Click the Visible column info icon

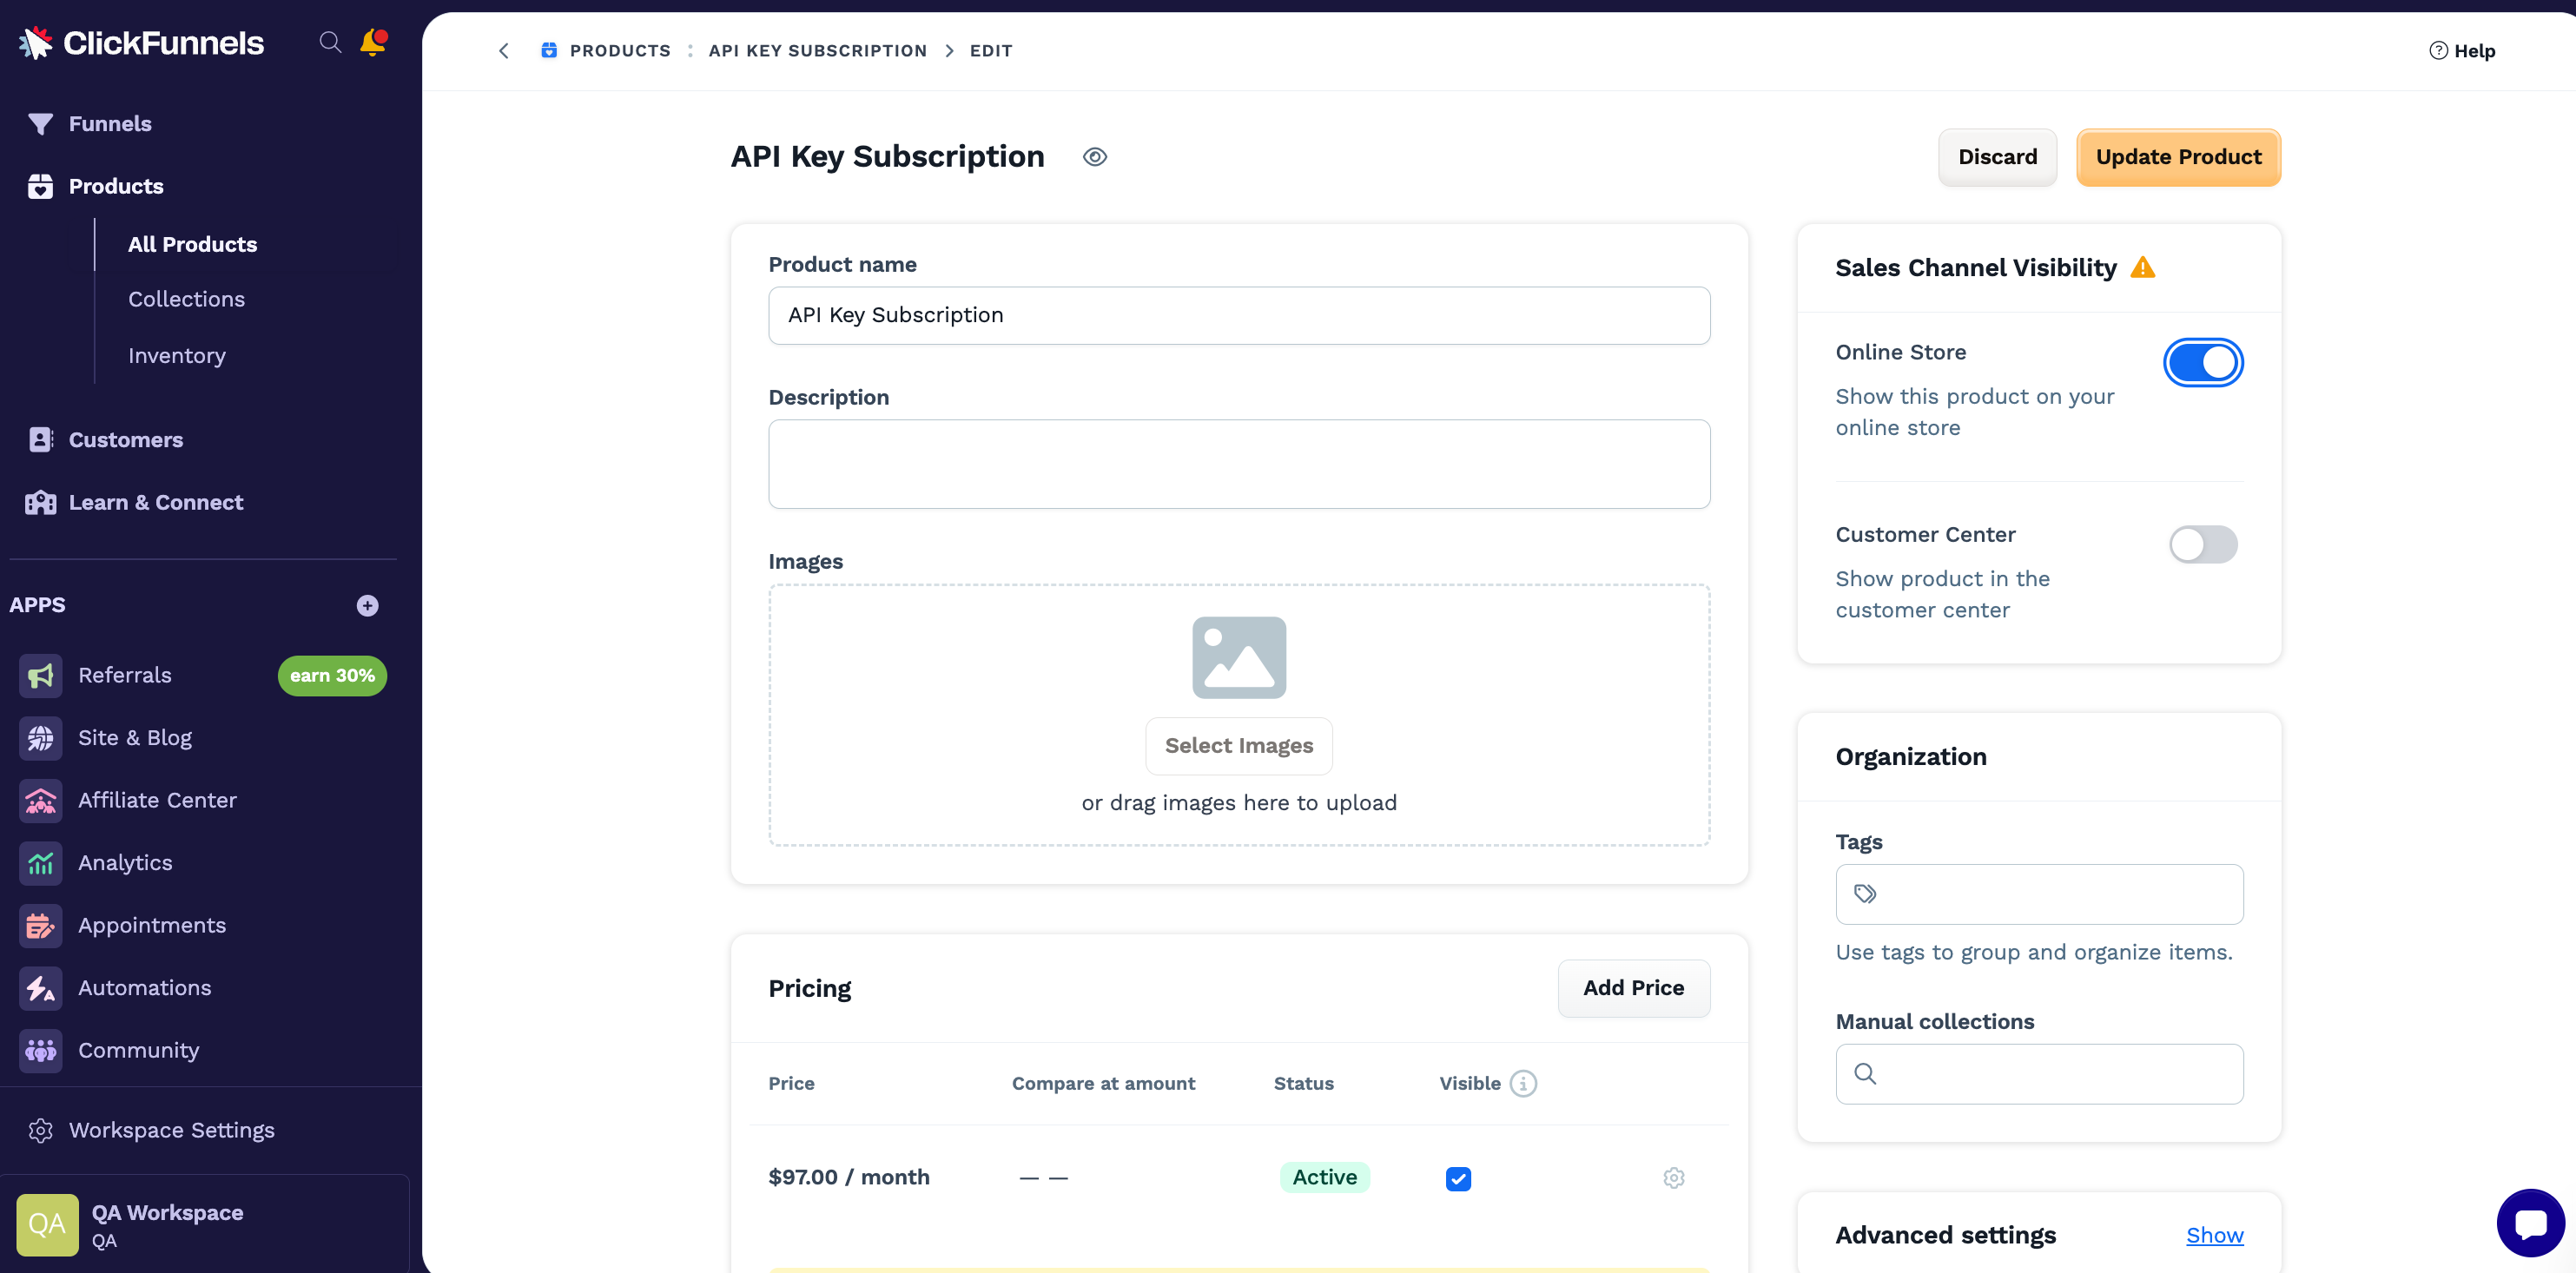[1523, 1083]
